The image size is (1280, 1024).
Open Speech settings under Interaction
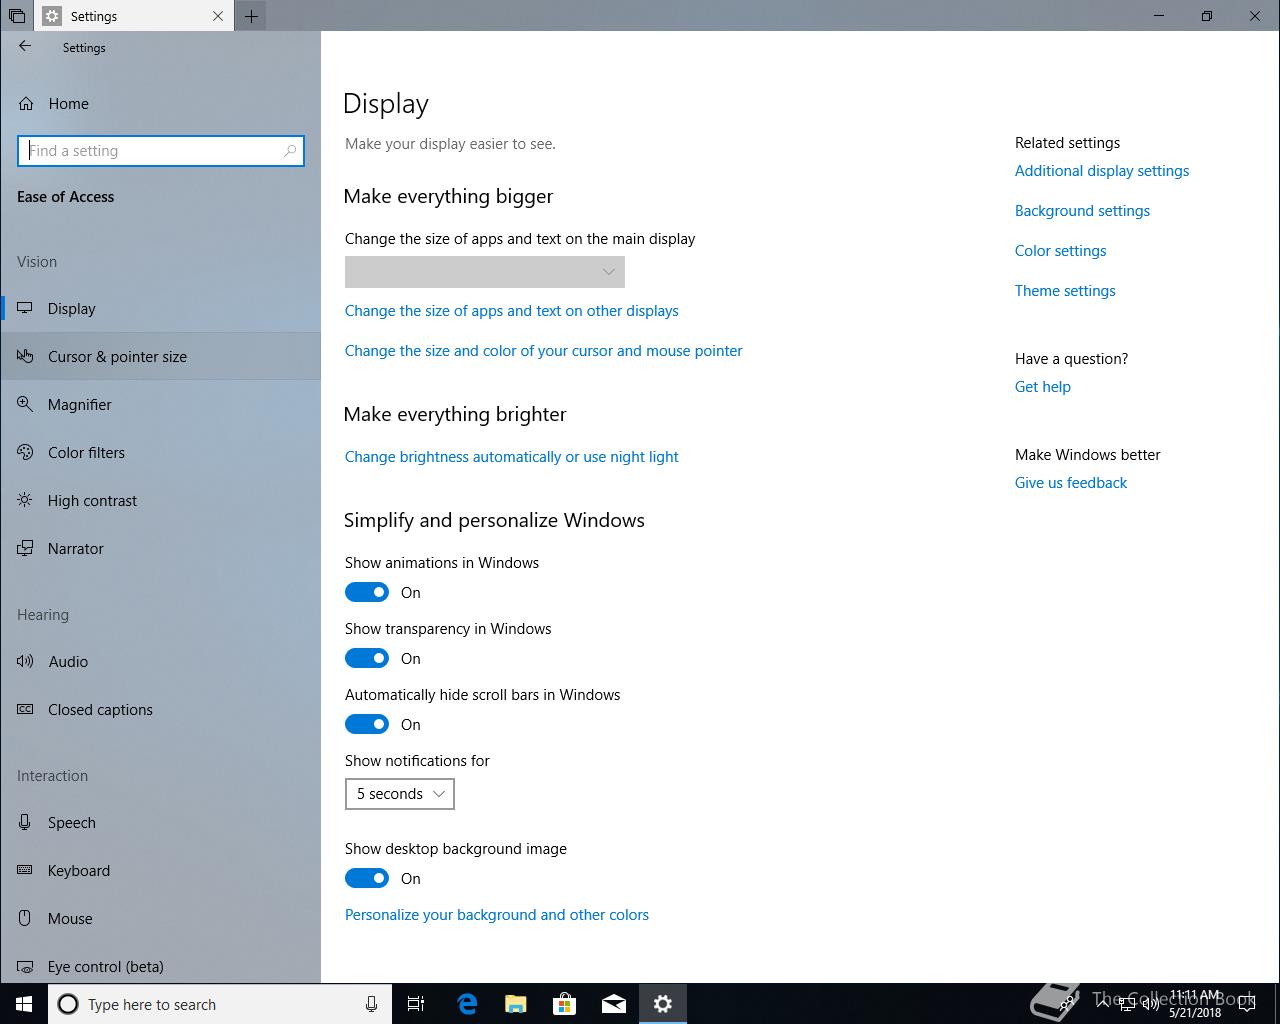pos(161,822)
